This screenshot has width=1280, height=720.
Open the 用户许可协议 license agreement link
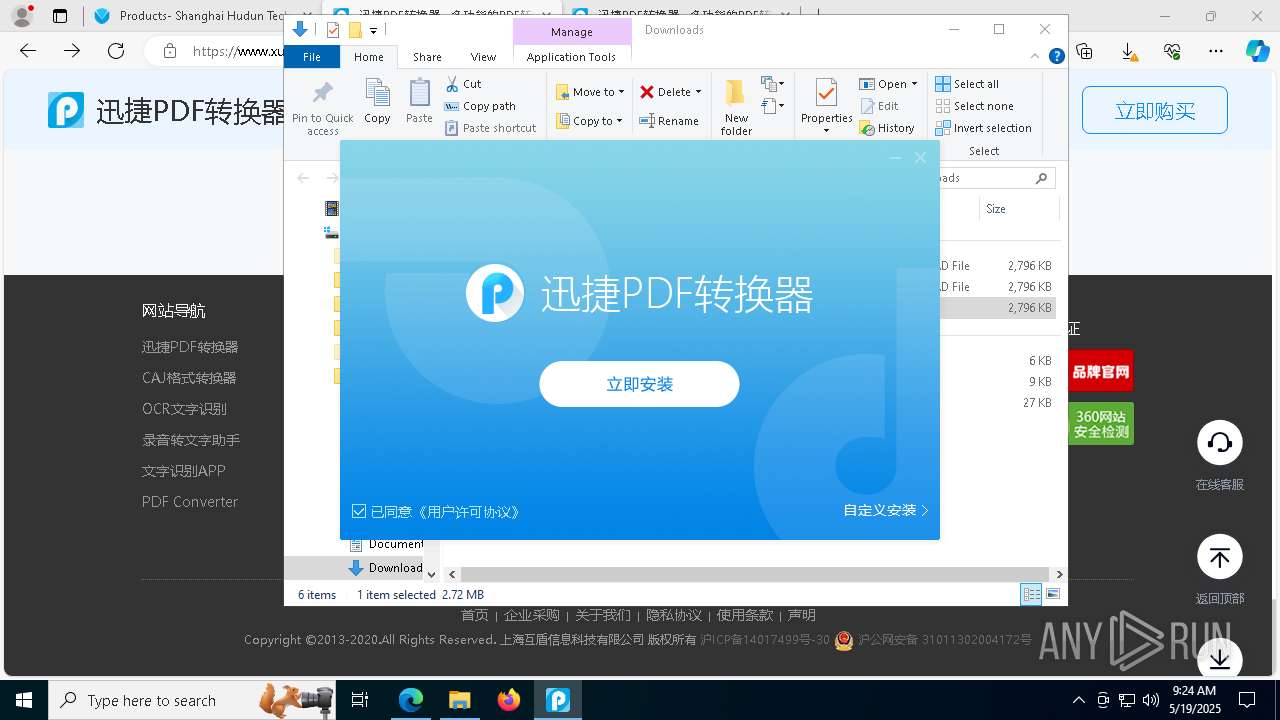468,511
